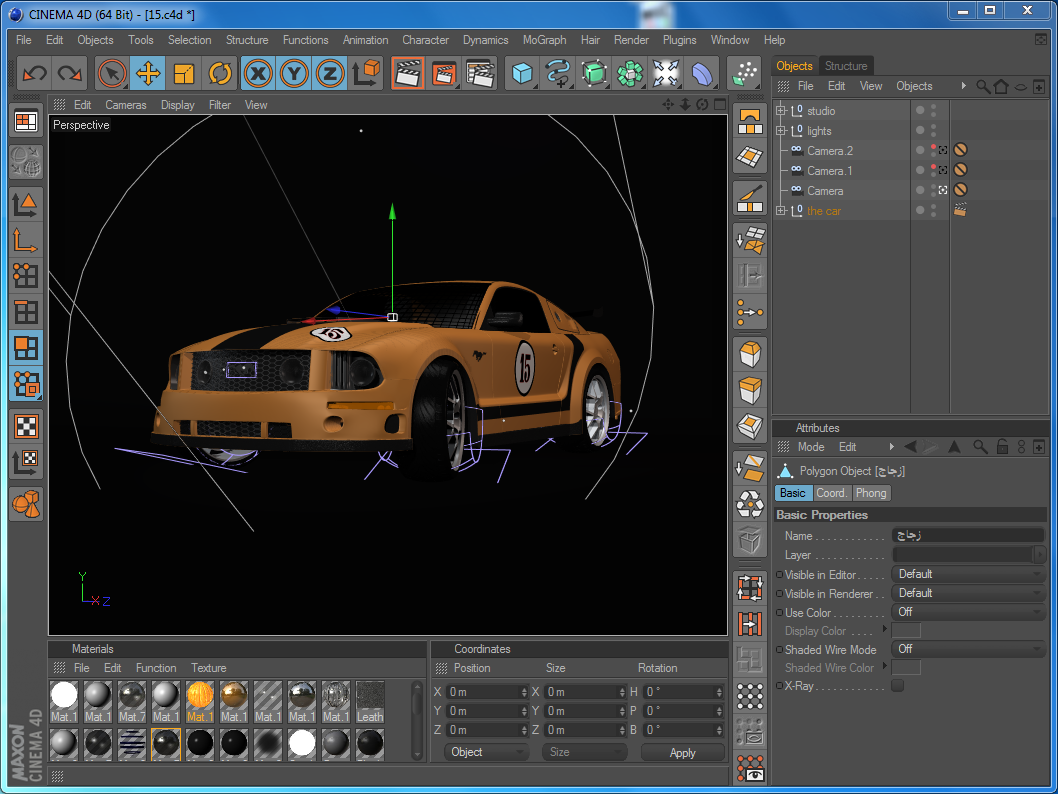This screenshot has width=1058, height=794.
Task: Open the File menu
Action: [24, 40]
